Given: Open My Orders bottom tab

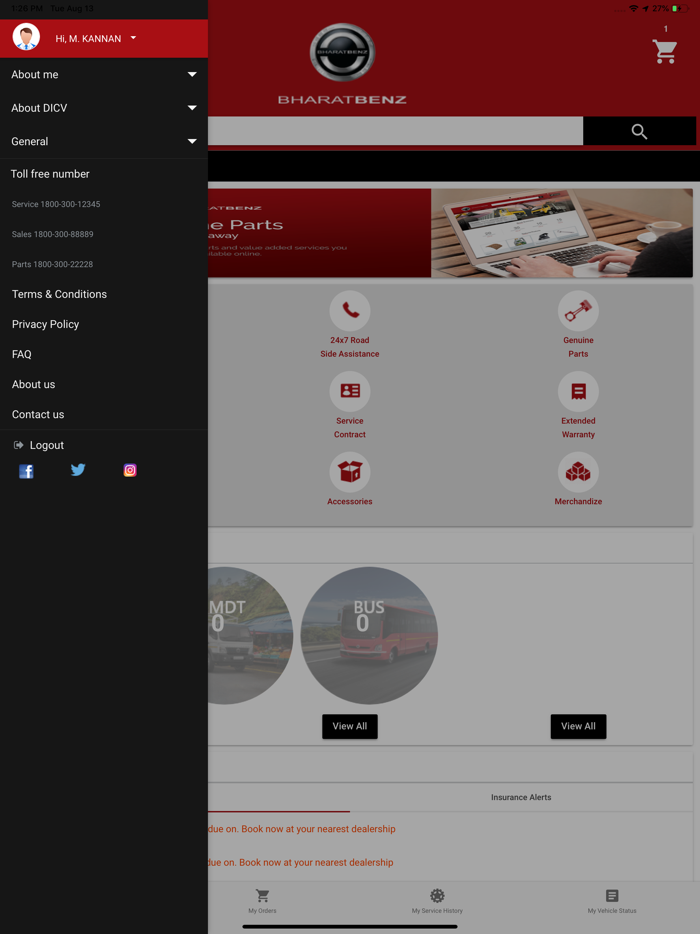Looking at the screenshot, I should tap(262, 901).
